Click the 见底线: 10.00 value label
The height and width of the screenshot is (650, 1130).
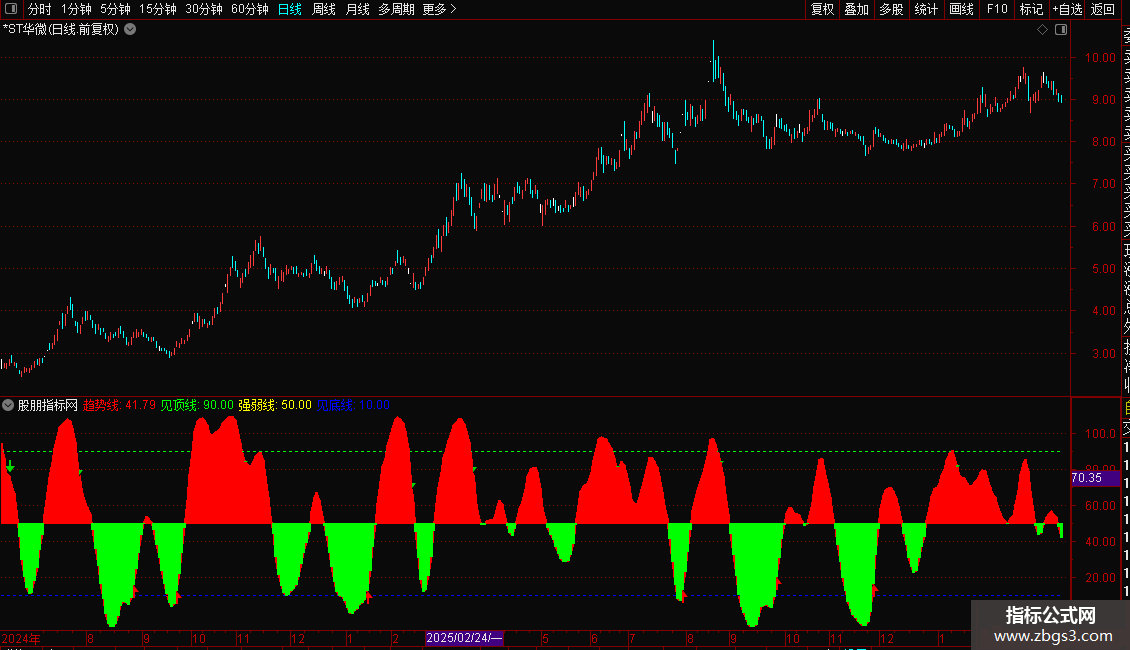click(353, 405)
